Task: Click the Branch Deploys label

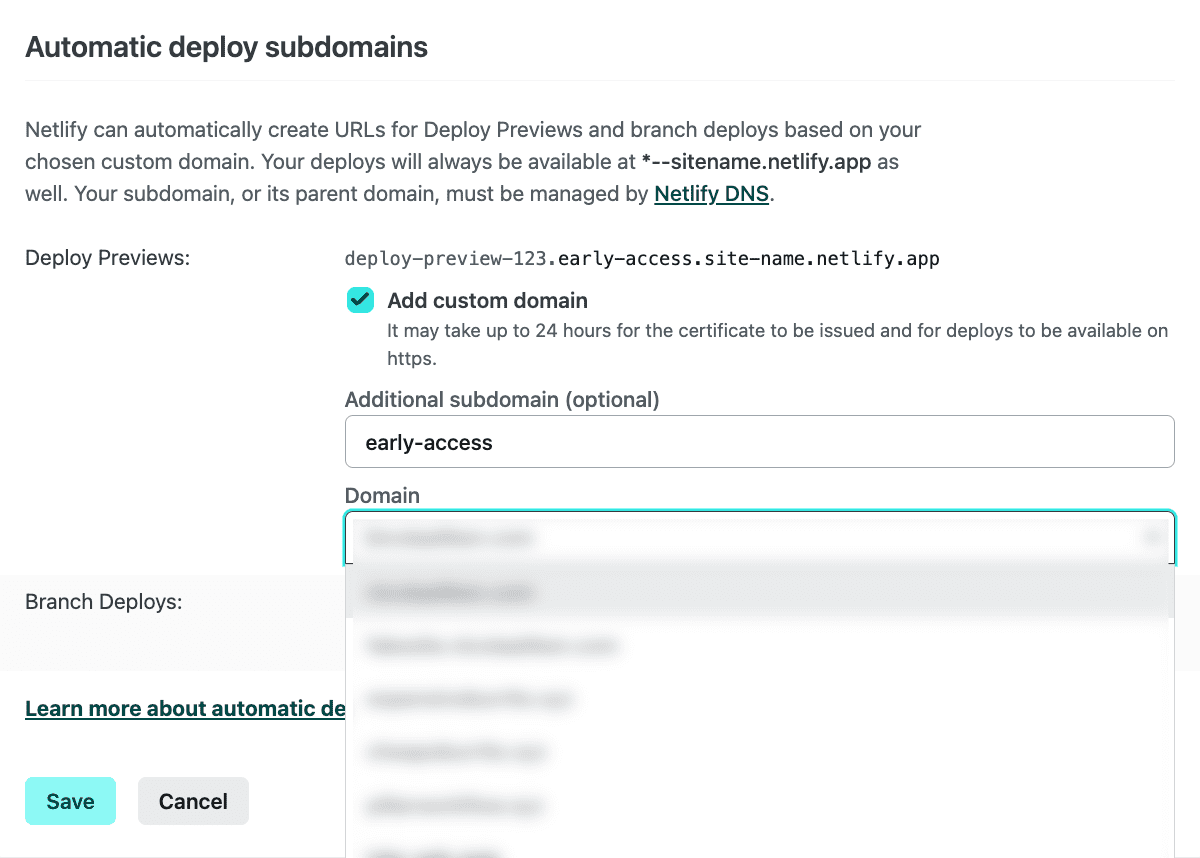Action: (x=103, y=602)
